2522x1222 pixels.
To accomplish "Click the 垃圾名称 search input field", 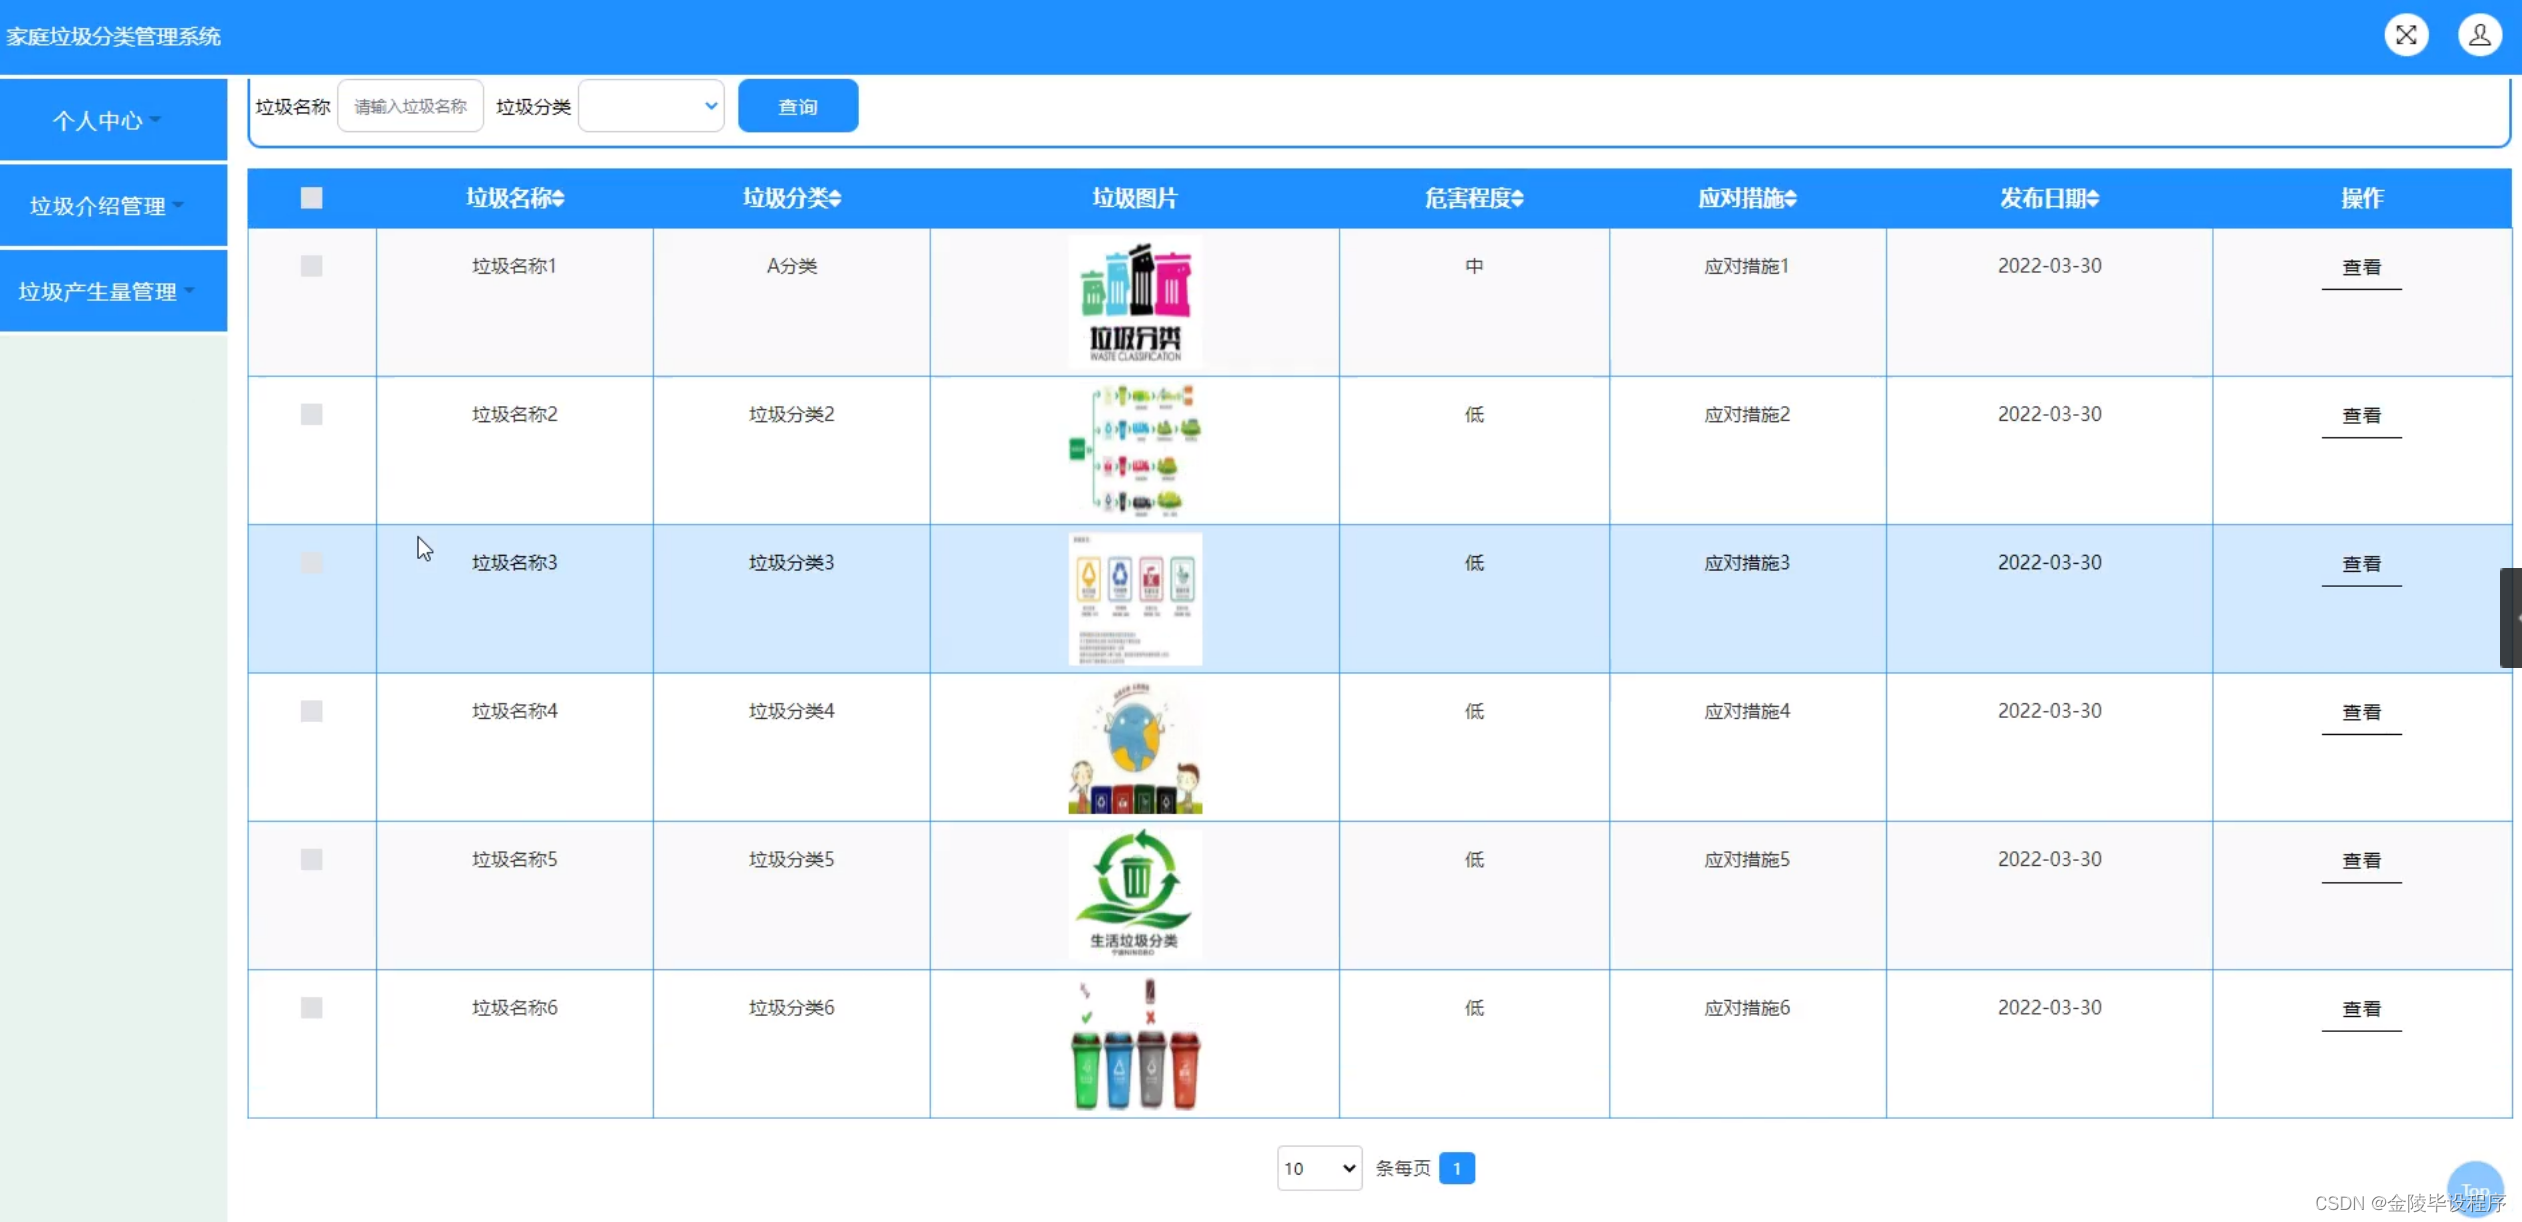I will coord(410,106).
